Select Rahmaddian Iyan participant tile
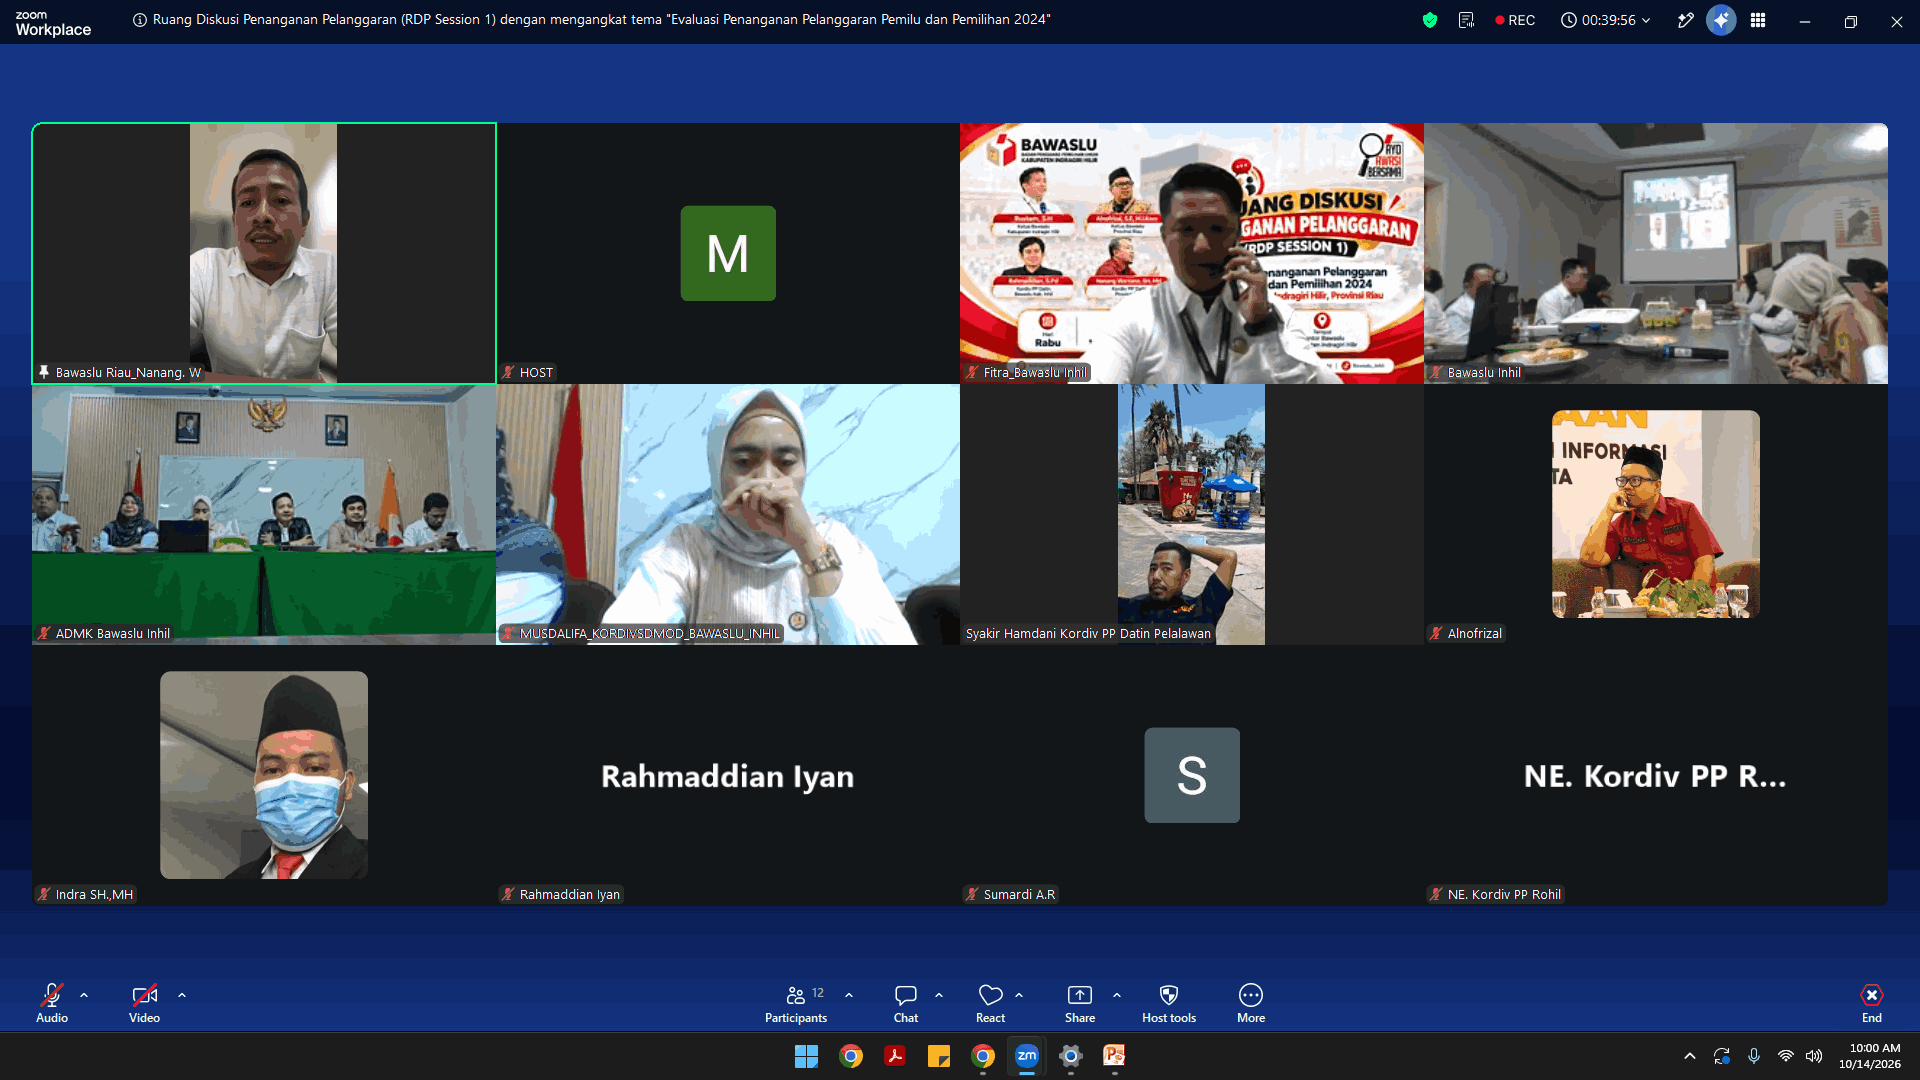 pyautogui.click(x=728, y=775)
